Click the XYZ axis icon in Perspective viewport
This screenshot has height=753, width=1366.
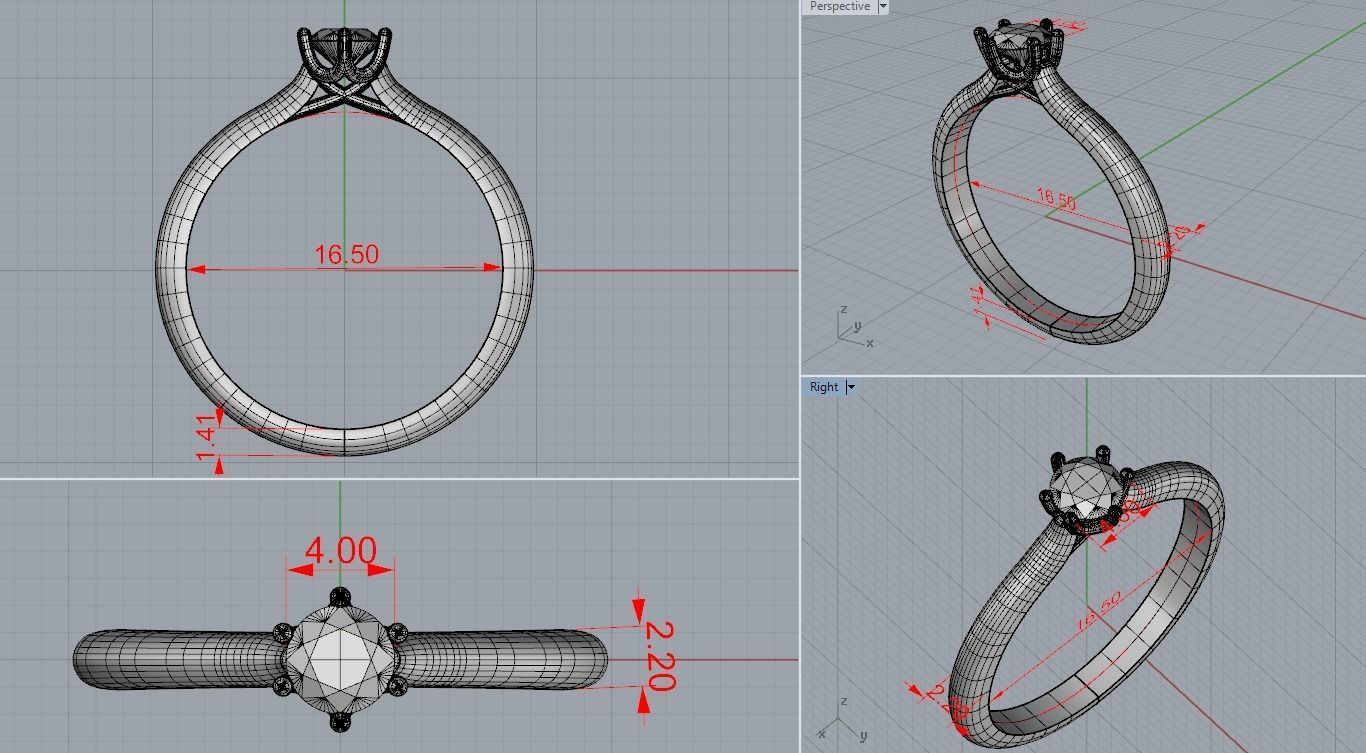point(853,327)
